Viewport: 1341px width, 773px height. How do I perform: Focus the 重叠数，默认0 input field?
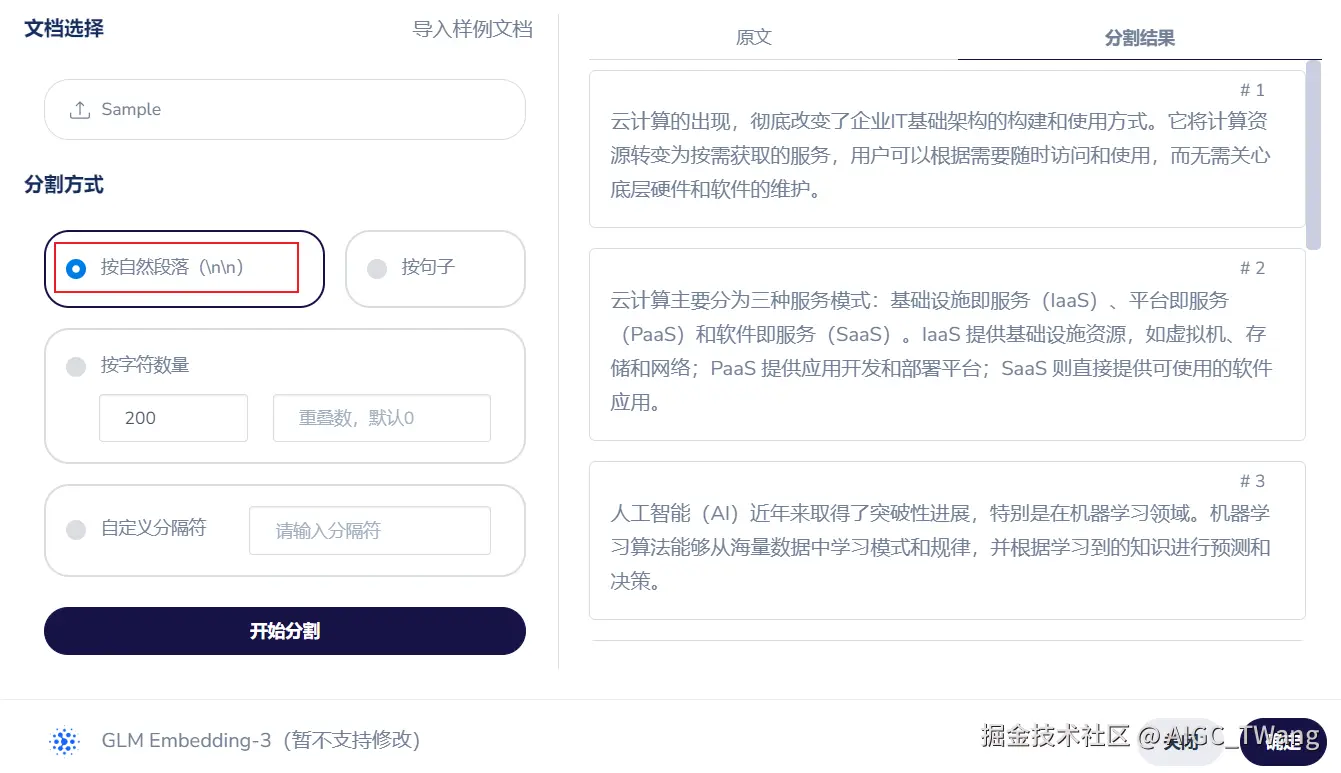(x=381, y=418)
